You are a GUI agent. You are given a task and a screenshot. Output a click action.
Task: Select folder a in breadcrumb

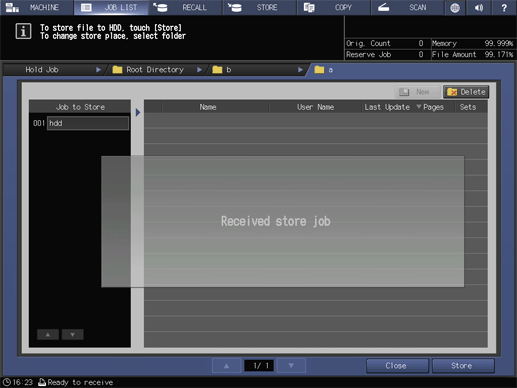click(330, 70)
